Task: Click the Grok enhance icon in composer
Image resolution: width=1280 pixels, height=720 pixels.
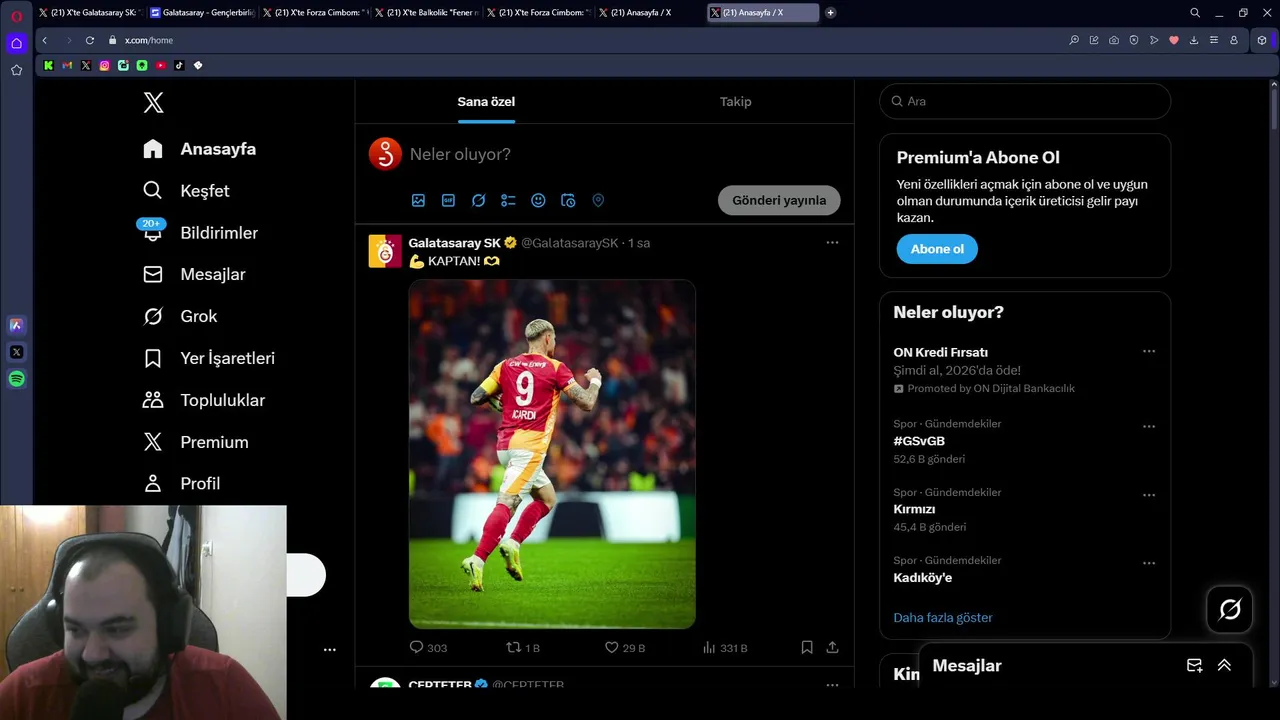Action: coord(478,200)
